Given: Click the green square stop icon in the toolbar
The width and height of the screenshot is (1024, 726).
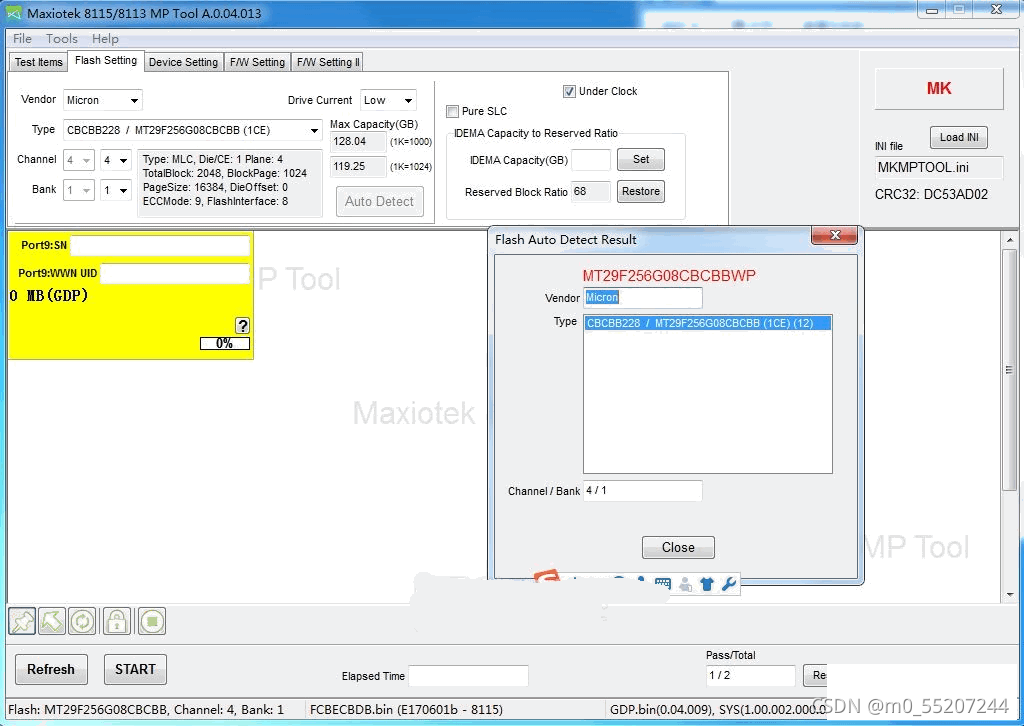Looking at the screenshot, I should click(152, 621).
